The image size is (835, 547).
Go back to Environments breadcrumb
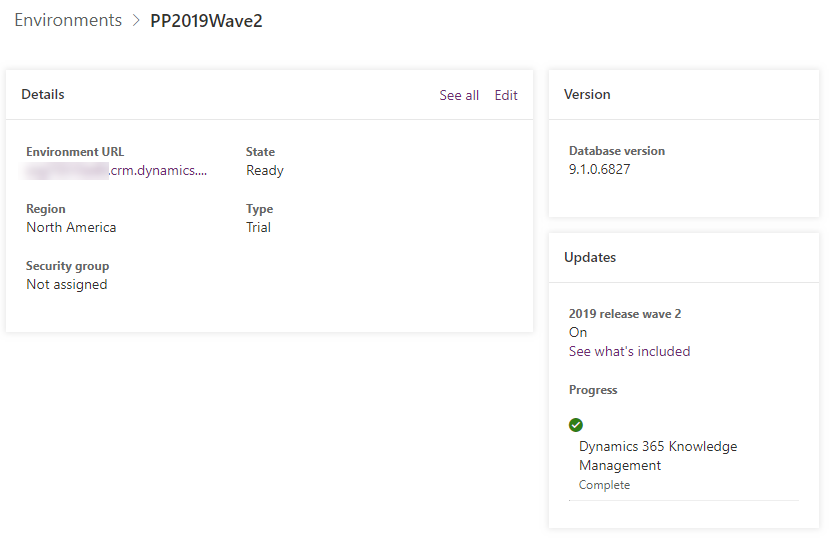pyautogui.click(x=68, y=20)
